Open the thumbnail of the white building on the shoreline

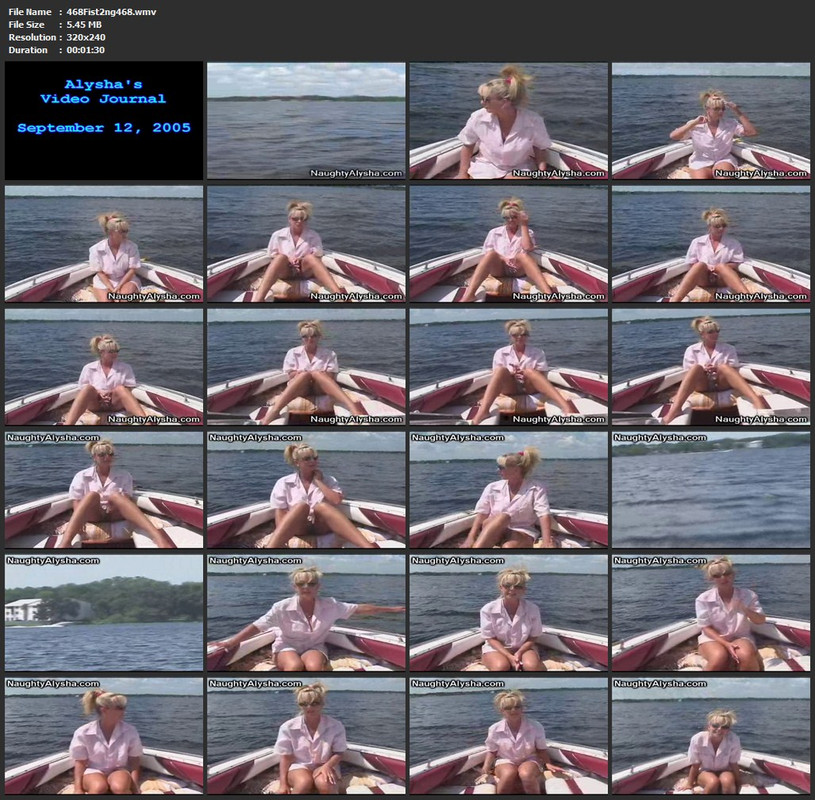click(x=104, y=613)
